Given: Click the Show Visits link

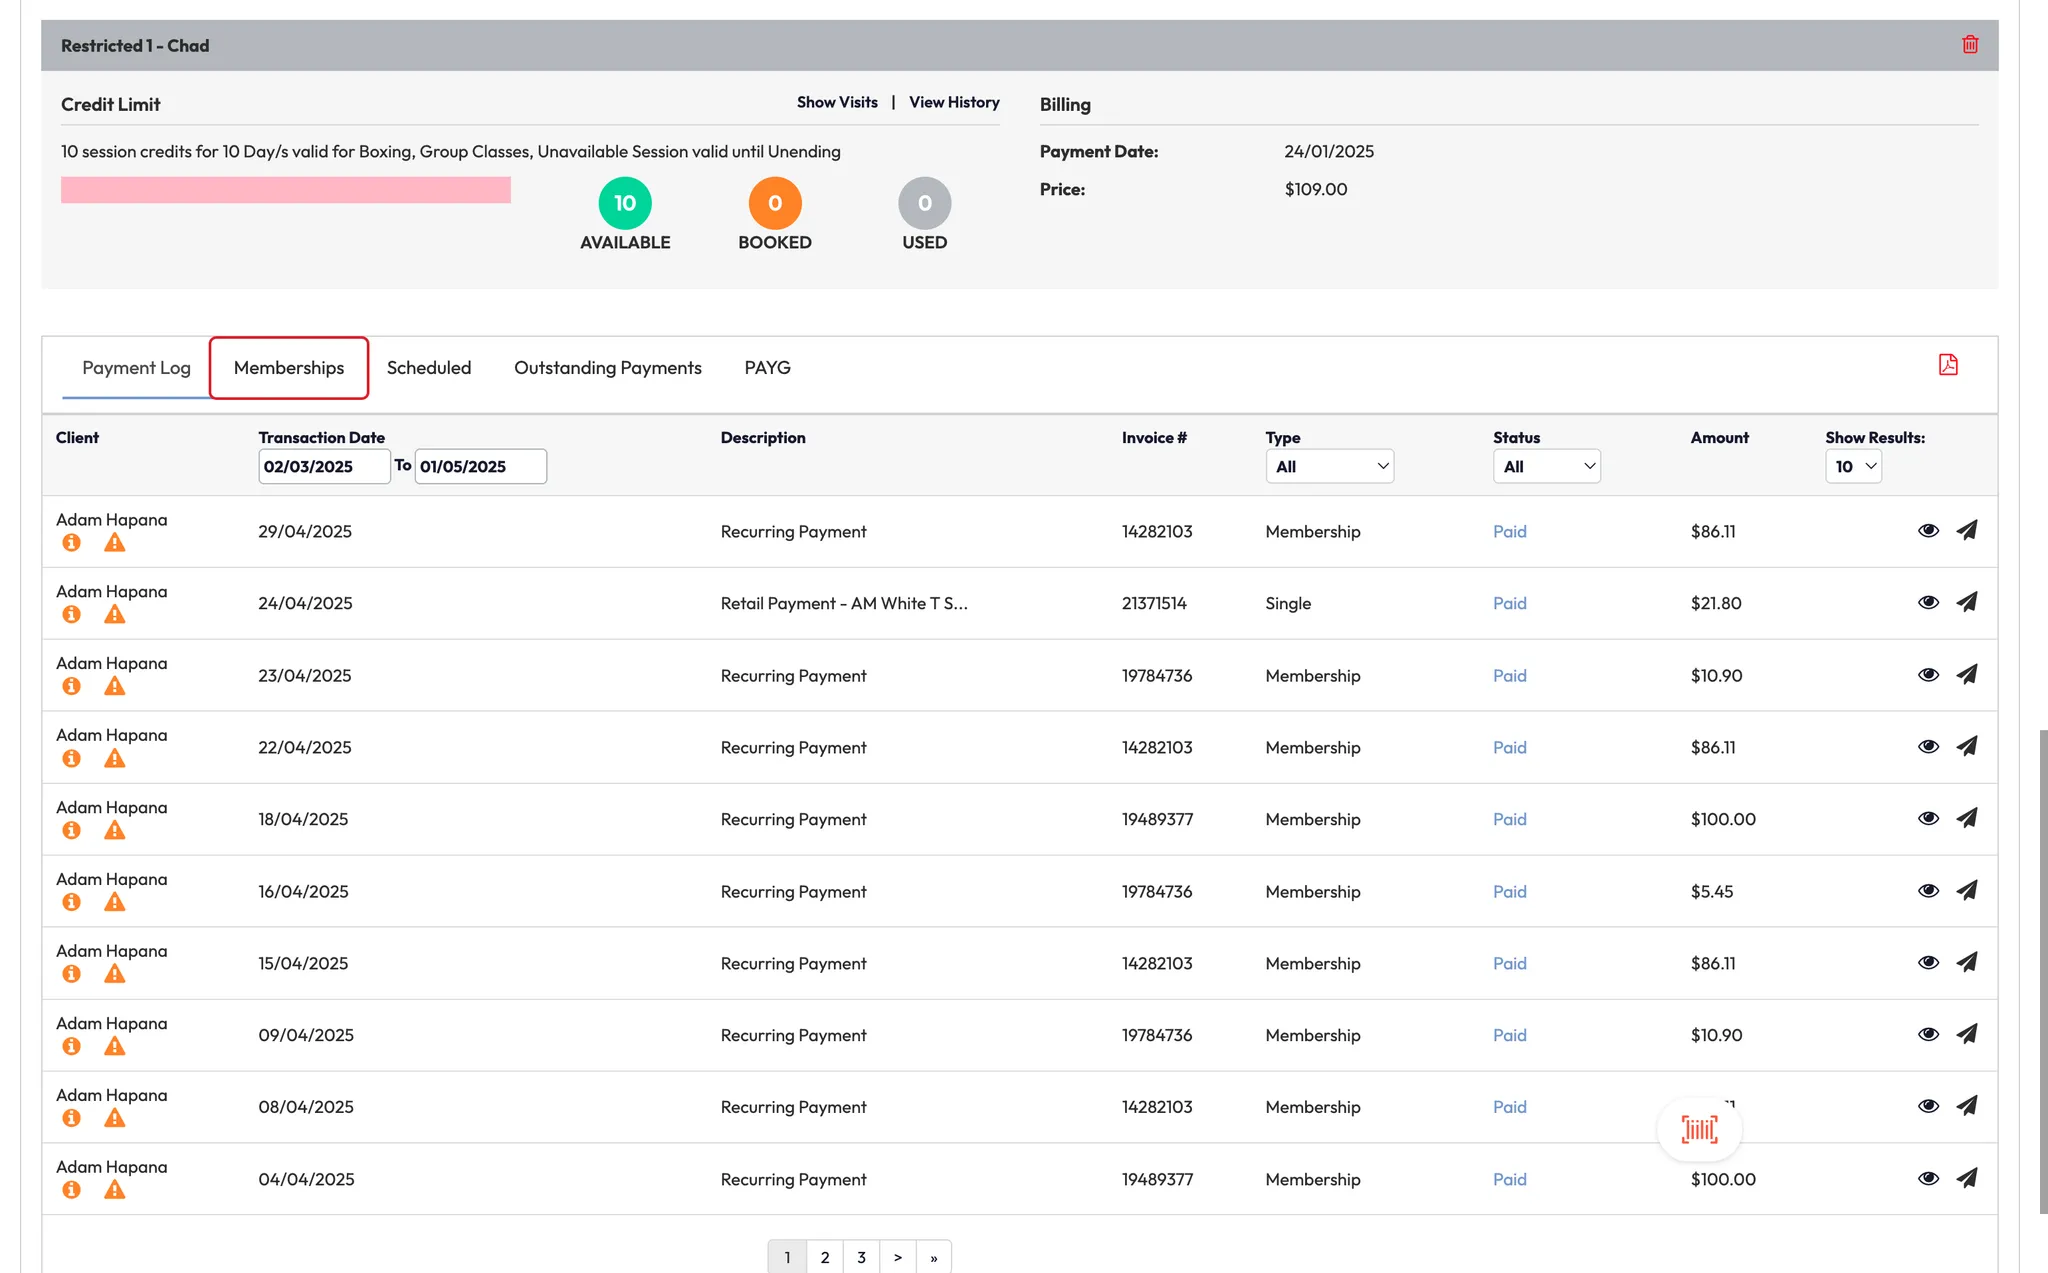Looking at the screenshot, I should [837, 102].
